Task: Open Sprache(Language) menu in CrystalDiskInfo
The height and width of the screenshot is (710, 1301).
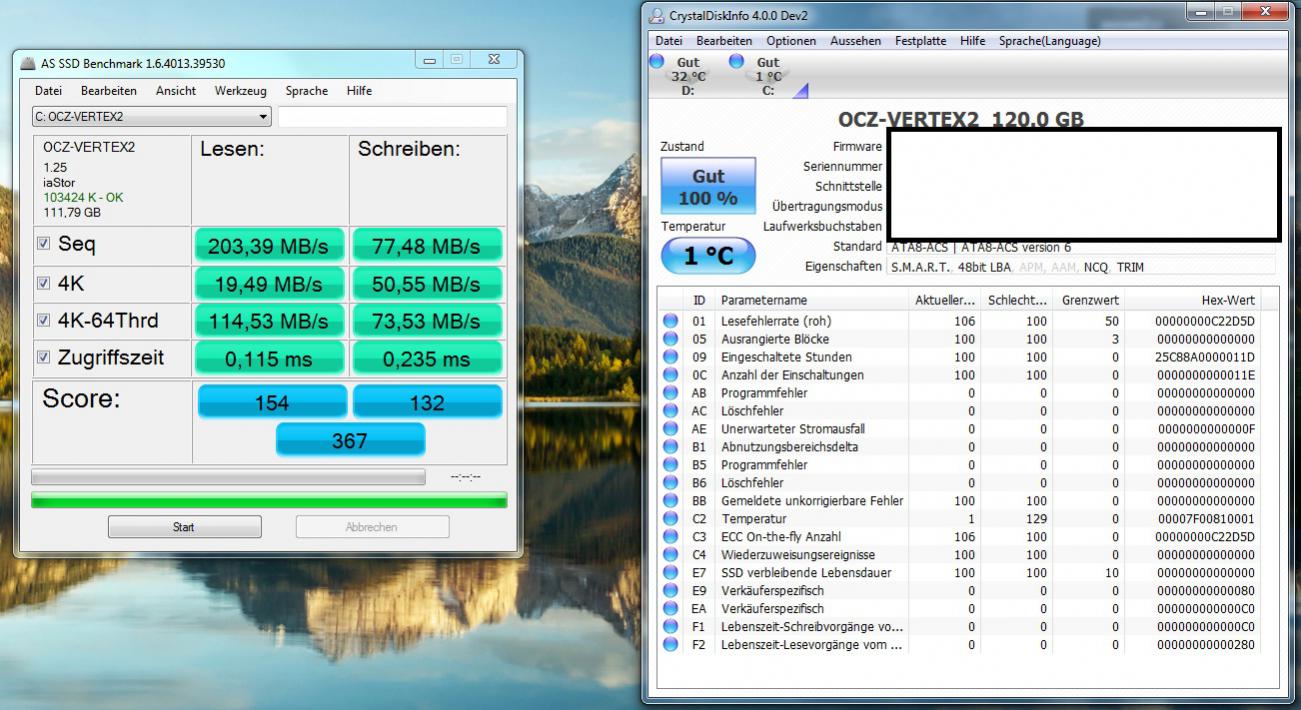Action: (x=1050, y=41)
